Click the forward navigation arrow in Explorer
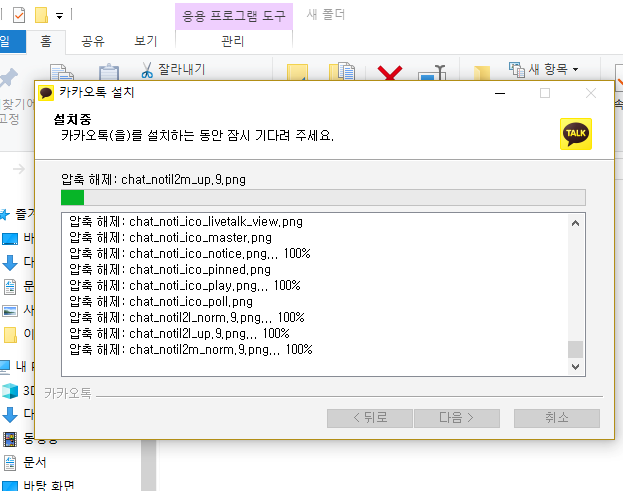This screenshot has height=491, width=623. click(x=19, y=169)
